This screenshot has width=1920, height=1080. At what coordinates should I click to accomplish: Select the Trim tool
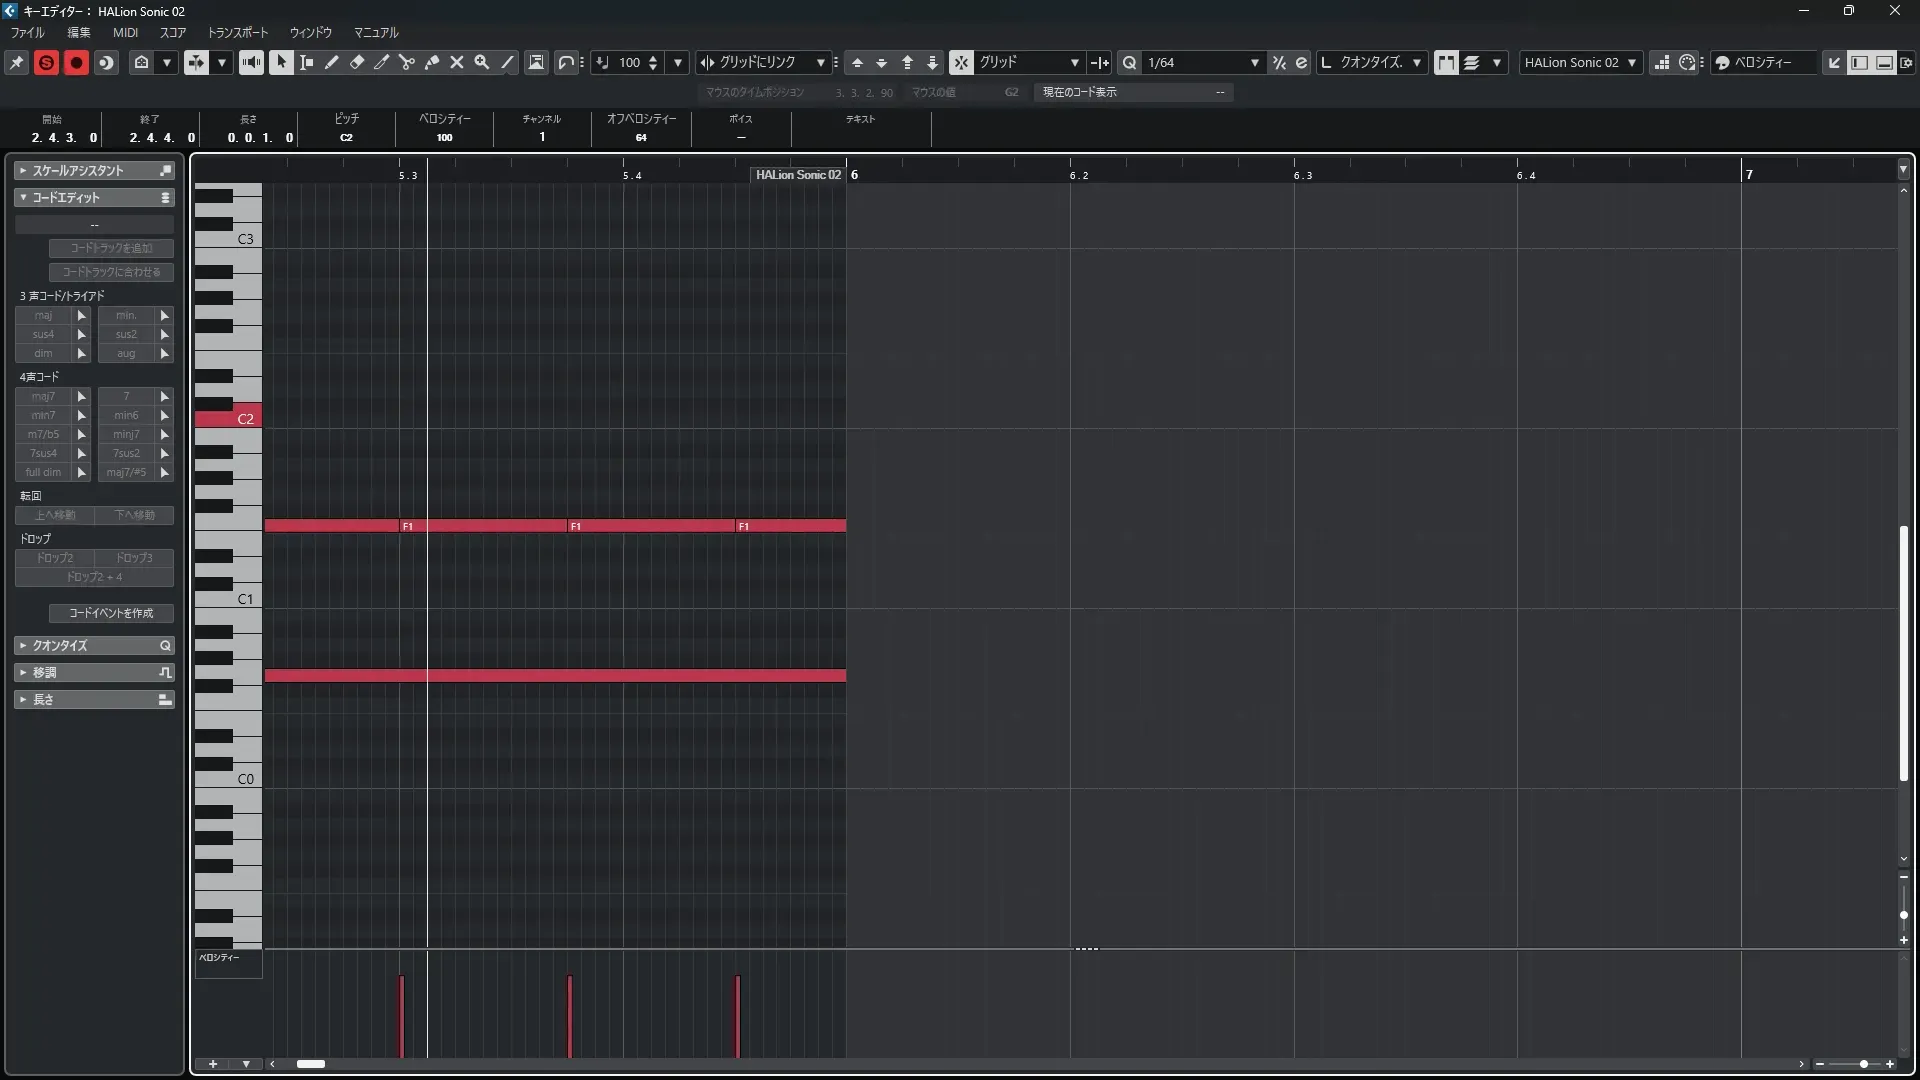pos(382,62)
